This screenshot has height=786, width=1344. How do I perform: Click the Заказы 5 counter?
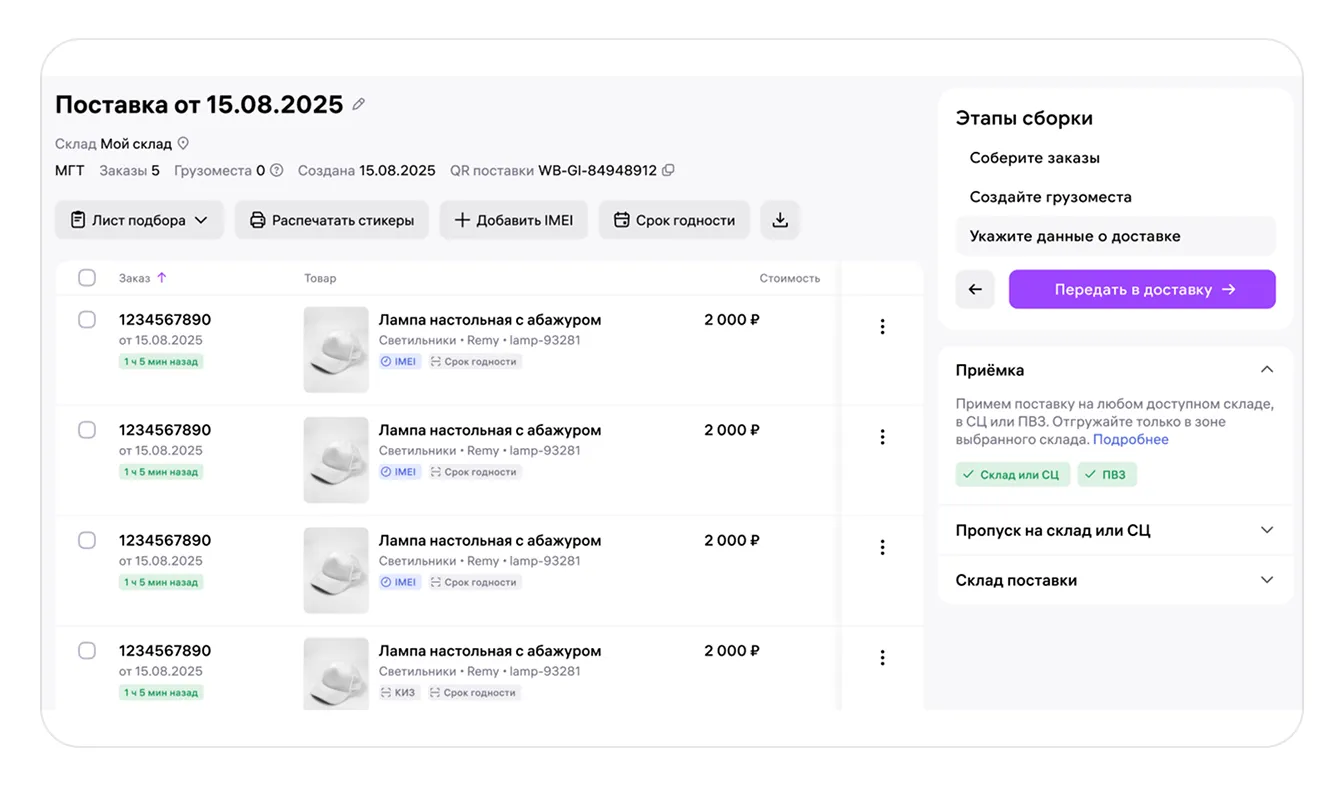(129, 170)
